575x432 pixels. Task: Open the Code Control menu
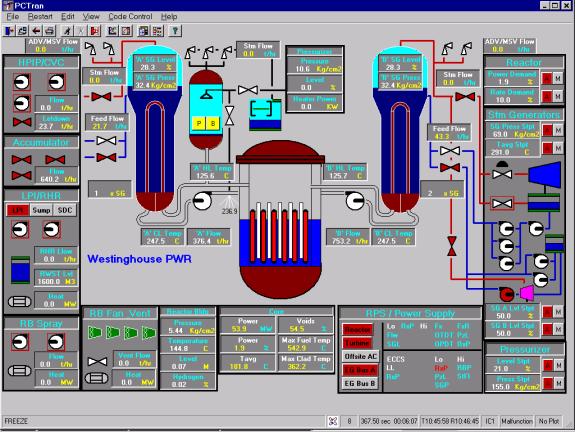[130, 17]
